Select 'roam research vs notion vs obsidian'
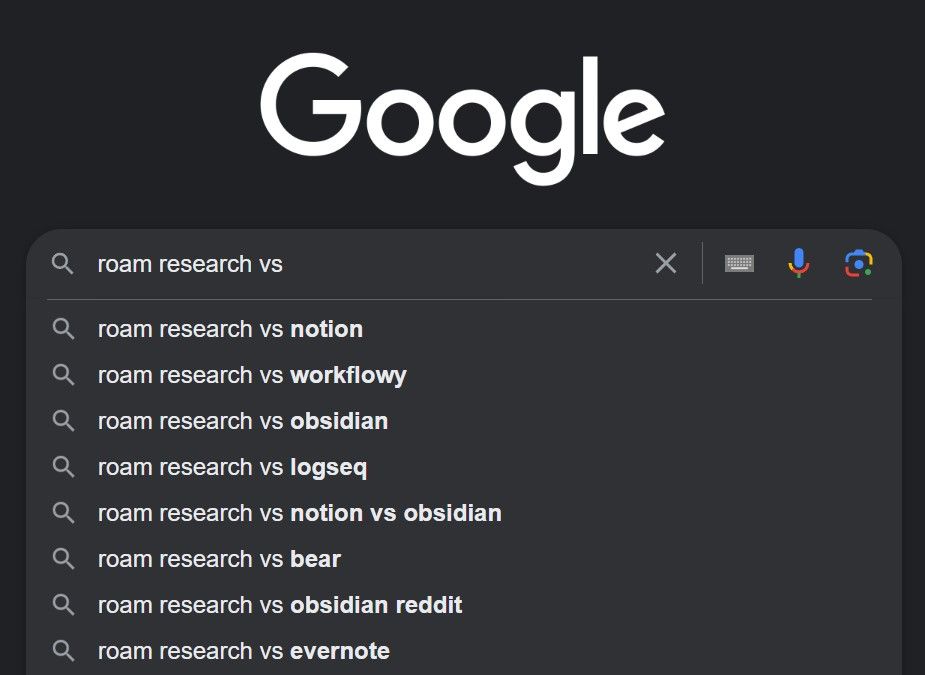 [297, 513]
